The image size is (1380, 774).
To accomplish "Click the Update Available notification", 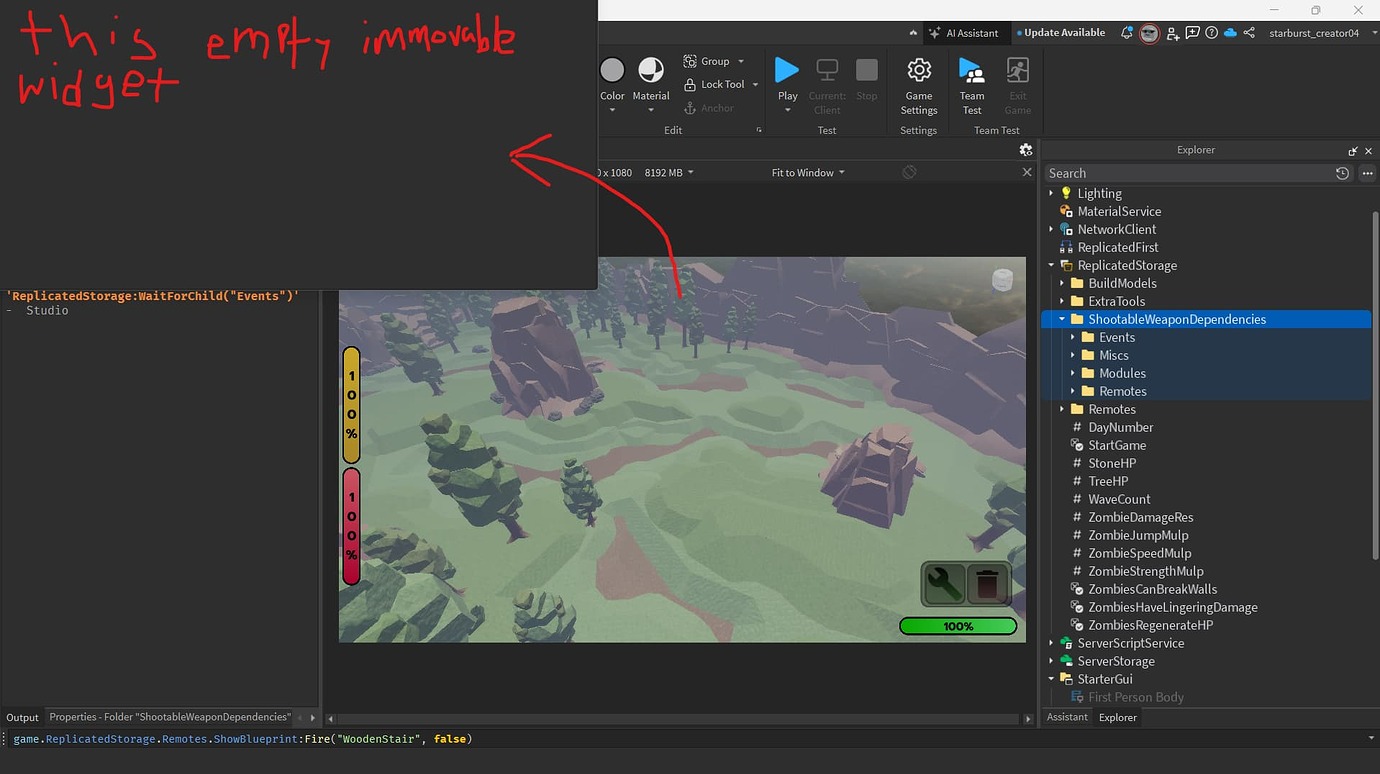I will coord(1060,32).
